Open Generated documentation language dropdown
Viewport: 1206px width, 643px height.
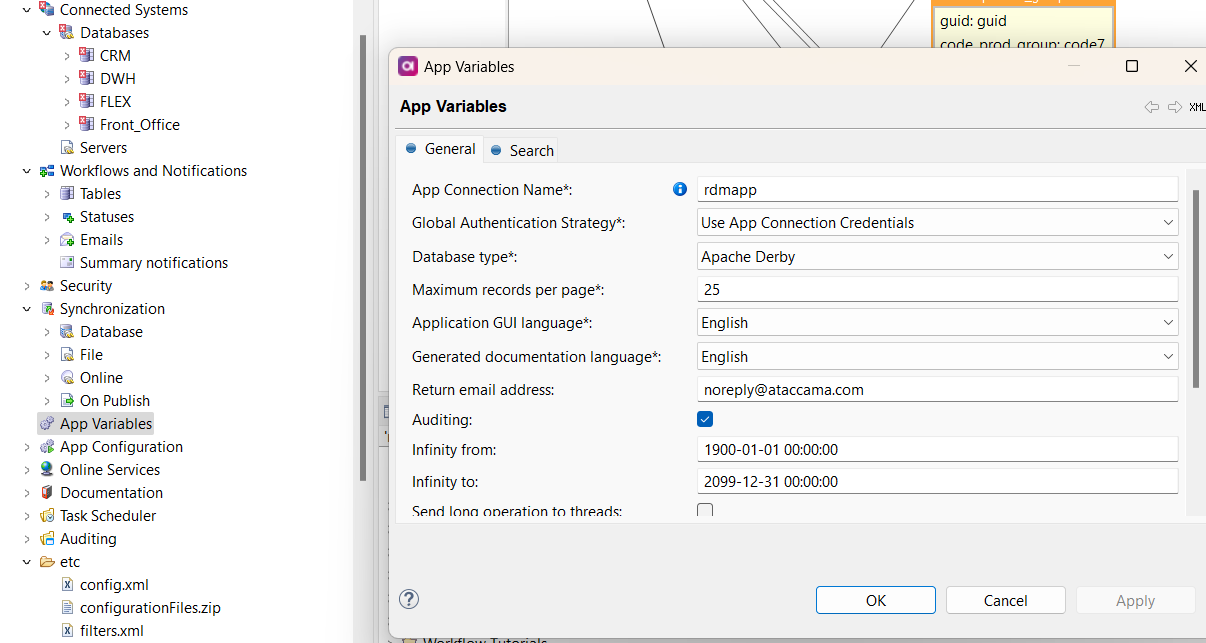pyautogui.click(x=1168, y=357)
